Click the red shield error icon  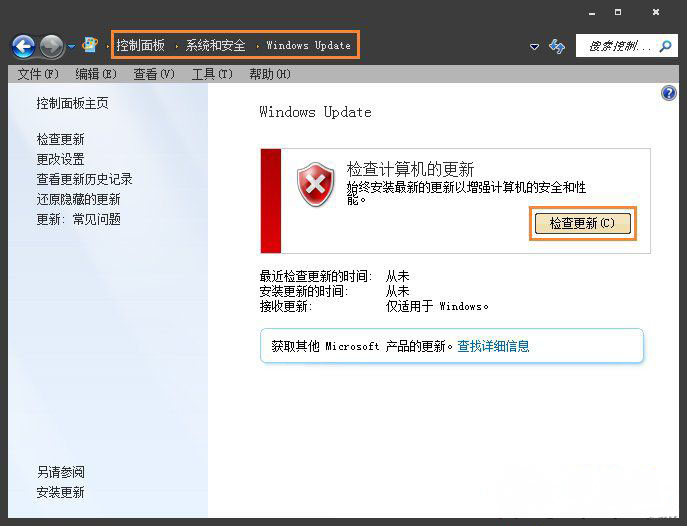[x=315, y=184]
